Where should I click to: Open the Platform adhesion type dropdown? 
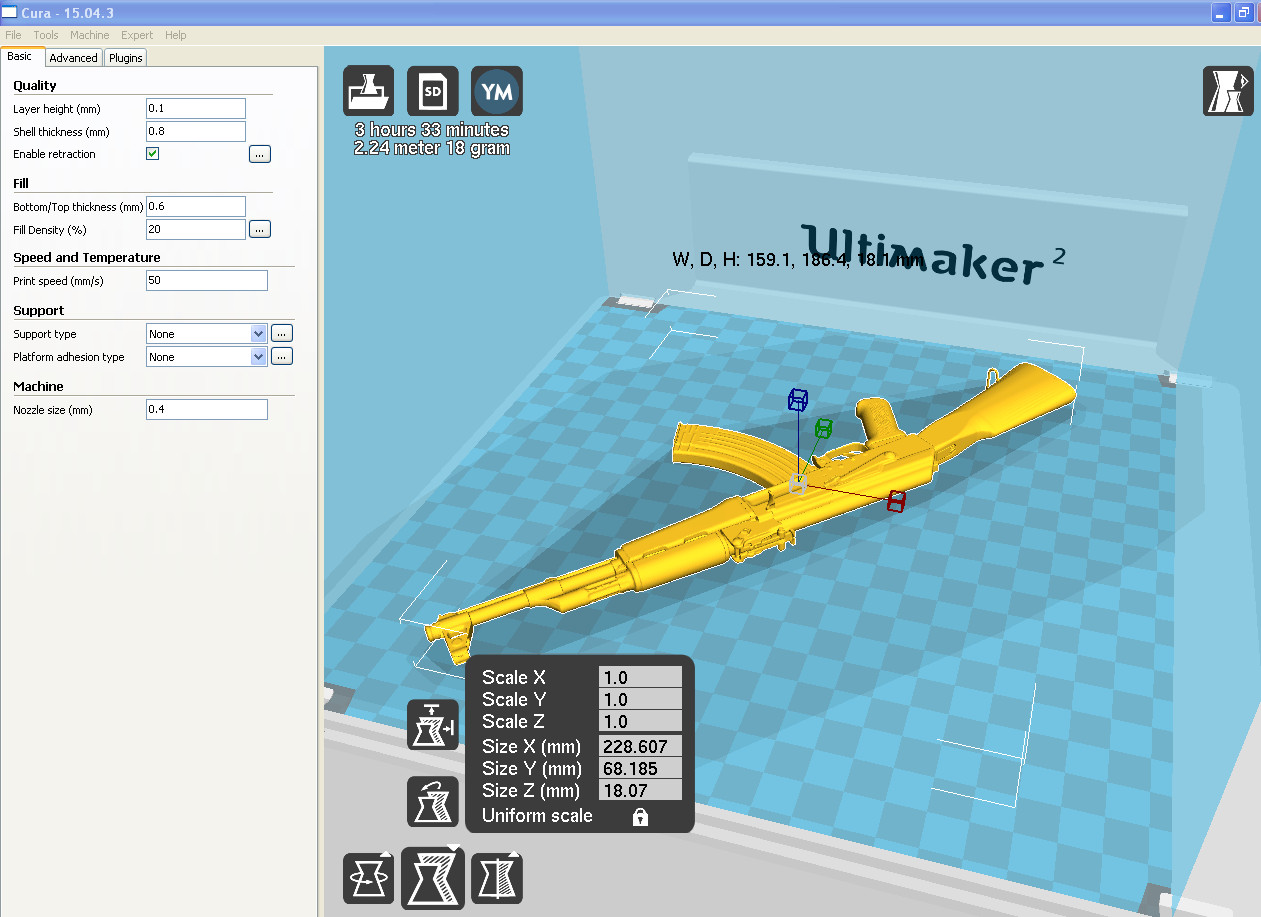coord(207,357)
